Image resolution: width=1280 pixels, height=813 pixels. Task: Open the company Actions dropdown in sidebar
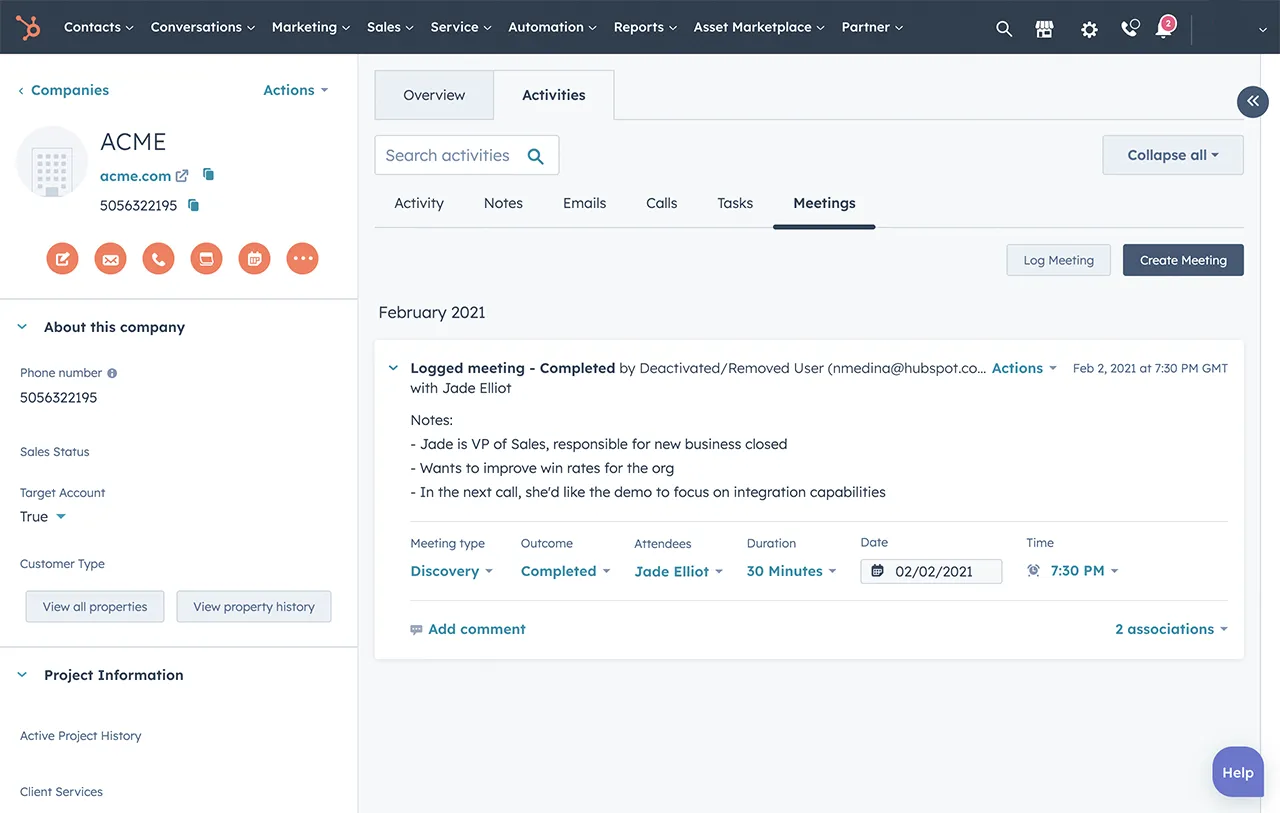(x=295, y=90)
